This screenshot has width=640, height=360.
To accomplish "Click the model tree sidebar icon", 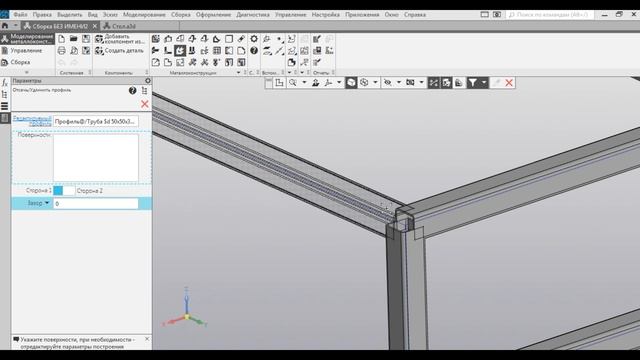I will tap(4, 95).
